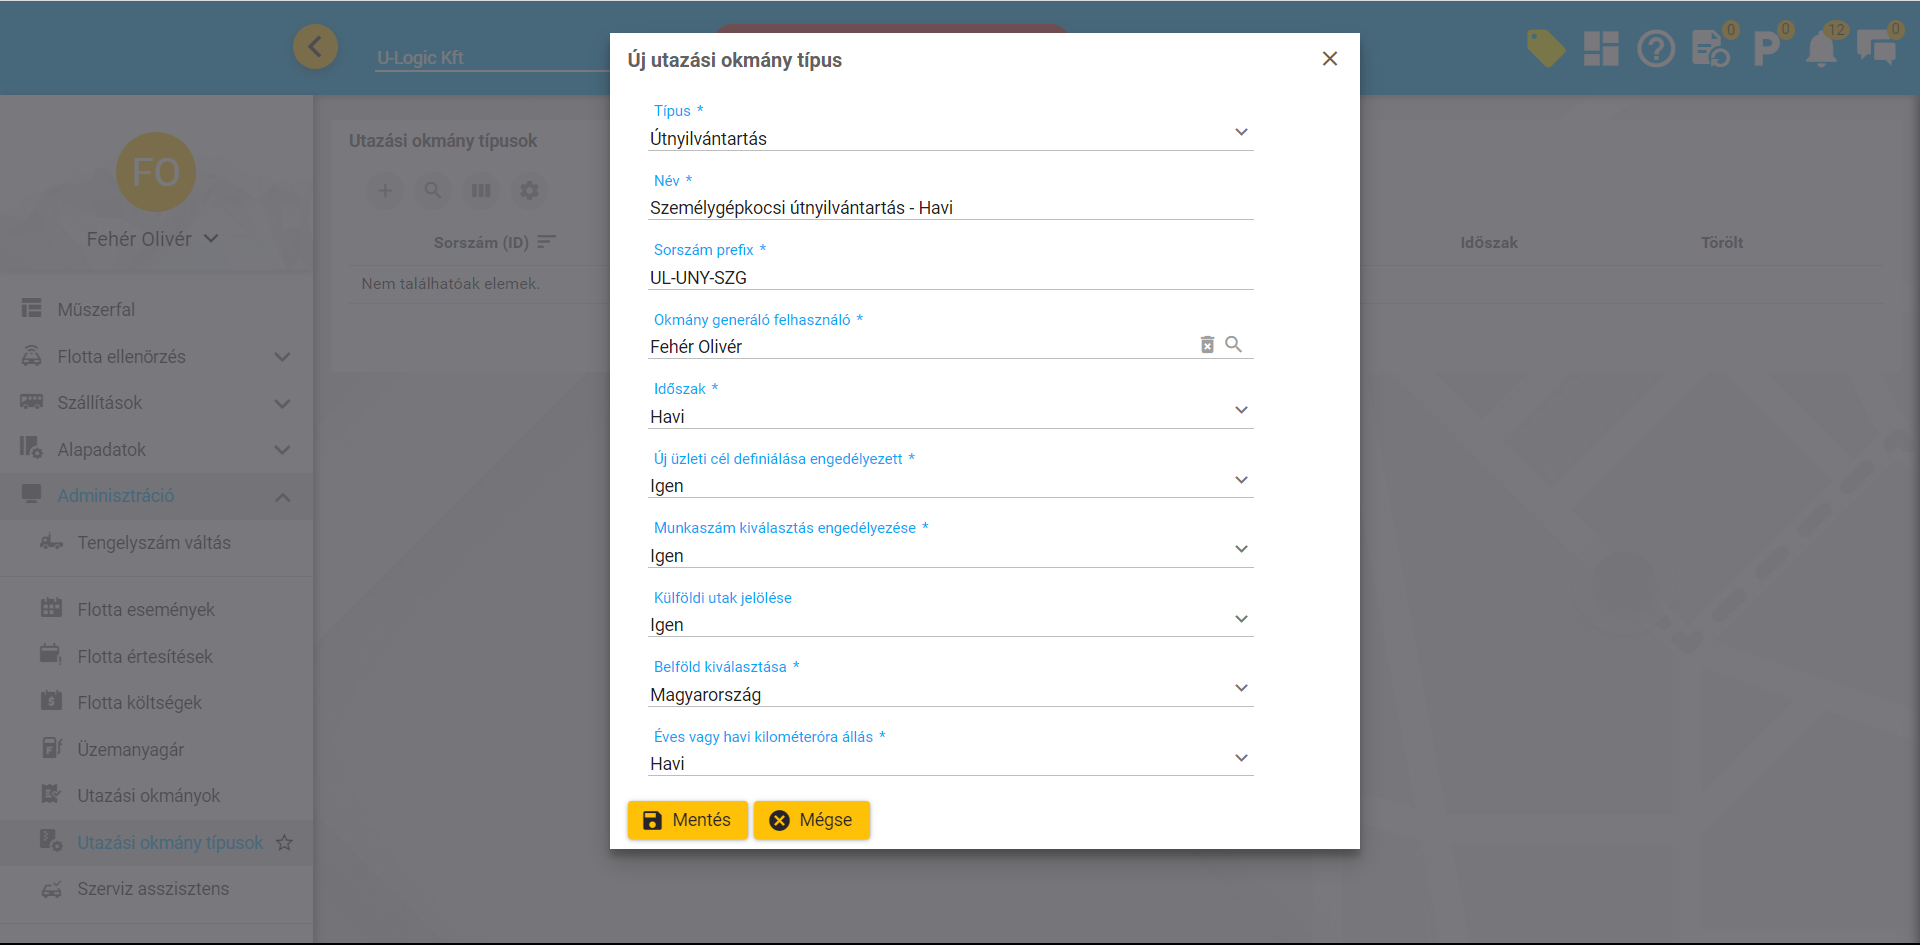
Task: Open the notifications bell icon
Action: coord(1821,48)
